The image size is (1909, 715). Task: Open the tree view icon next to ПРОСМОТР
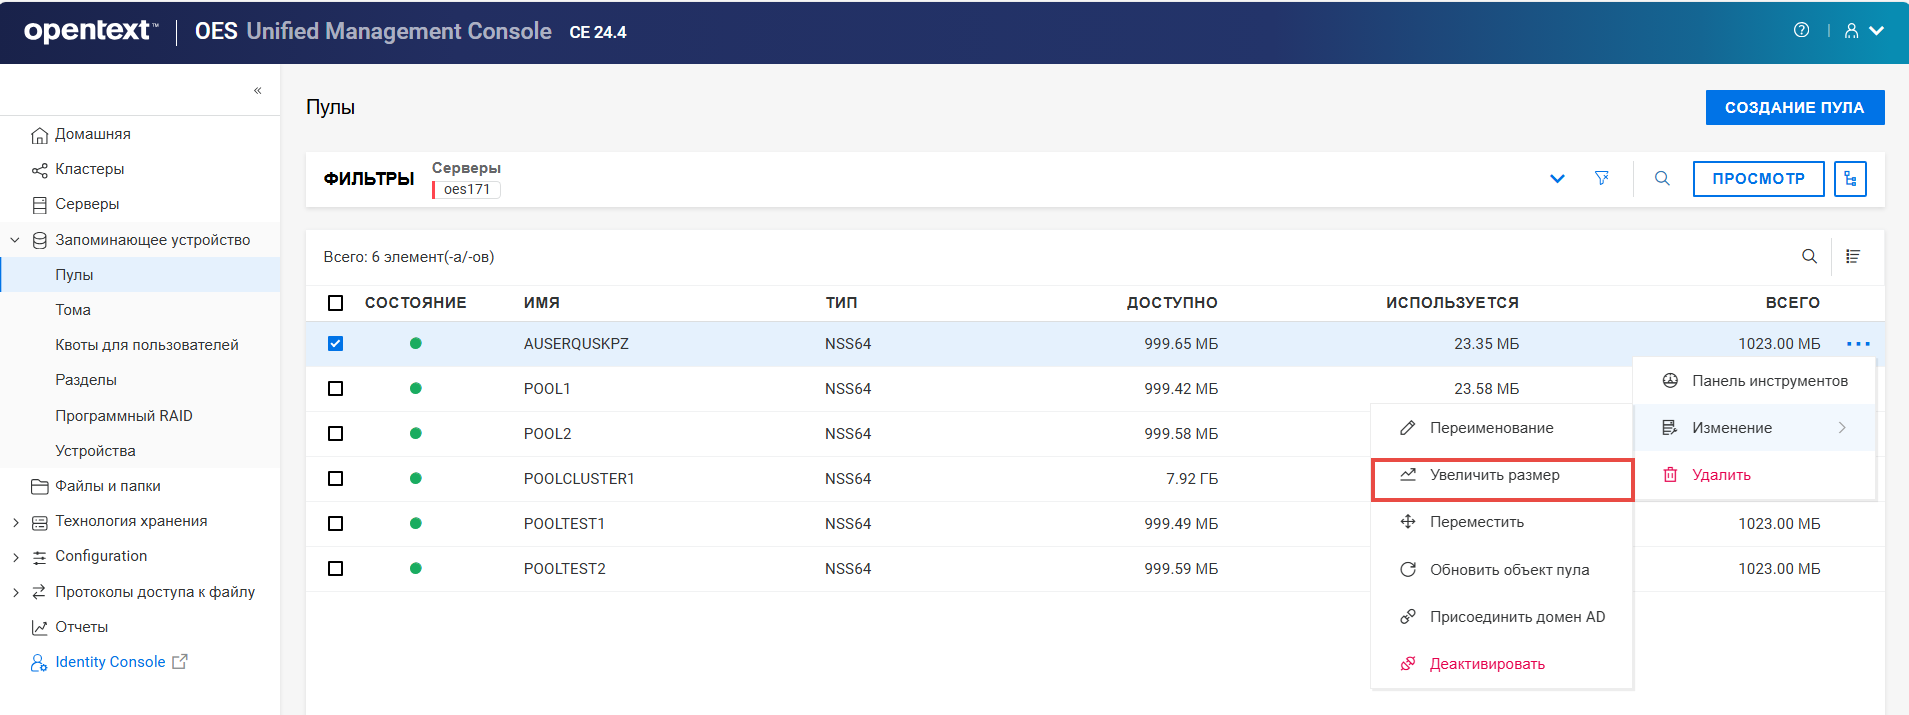[1850, 179]
